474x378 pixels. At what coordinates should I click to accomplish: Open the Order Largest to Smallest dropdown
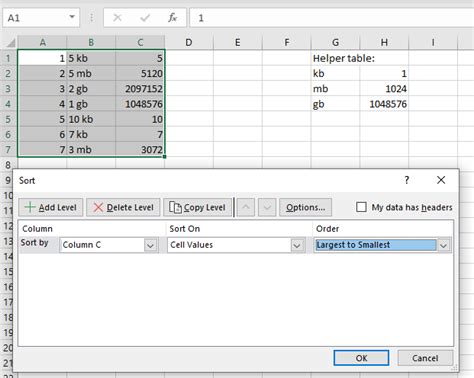coord(443,245)
